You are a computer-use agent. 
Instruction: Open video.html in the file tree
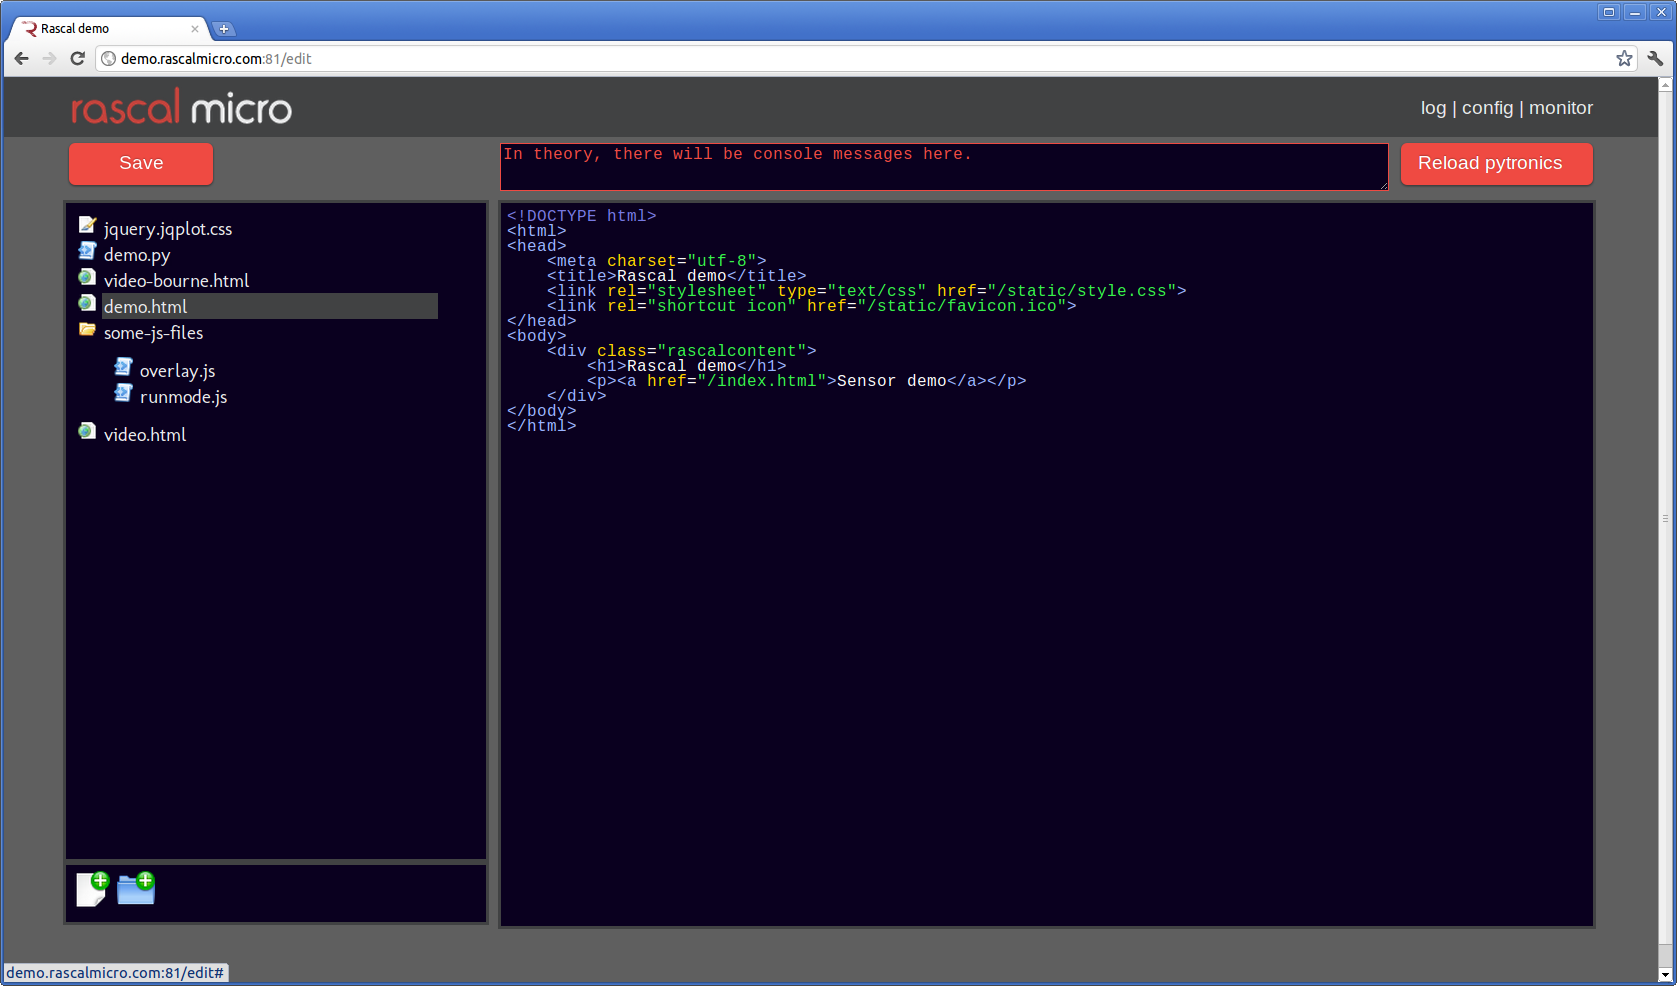145,435
